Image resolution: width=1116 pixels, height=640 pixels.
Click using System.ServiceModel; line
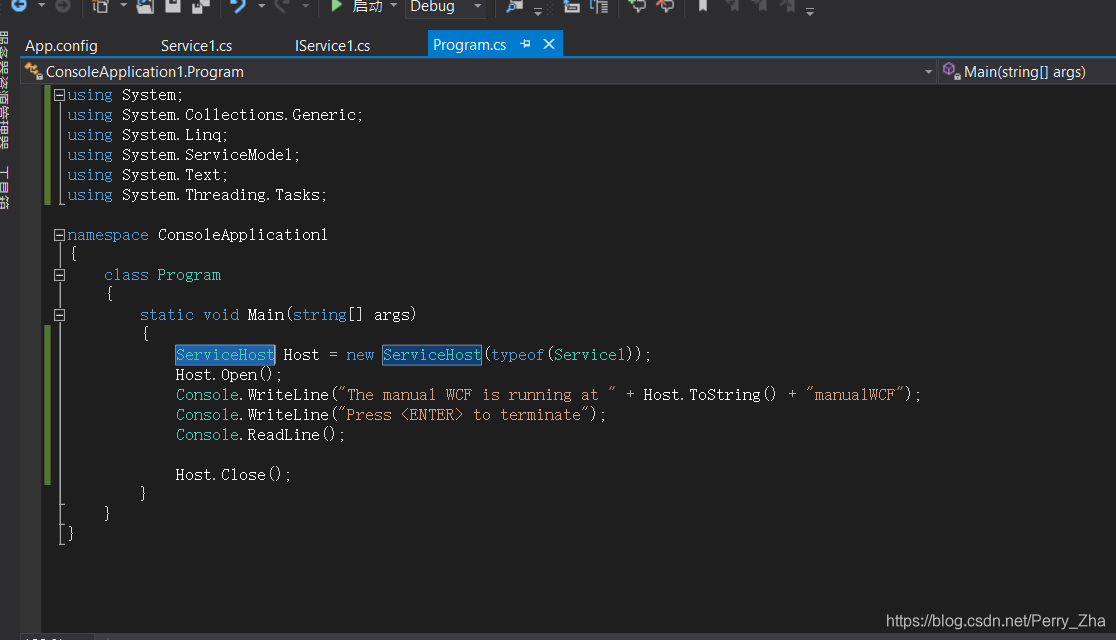click(x=184, y=155)
